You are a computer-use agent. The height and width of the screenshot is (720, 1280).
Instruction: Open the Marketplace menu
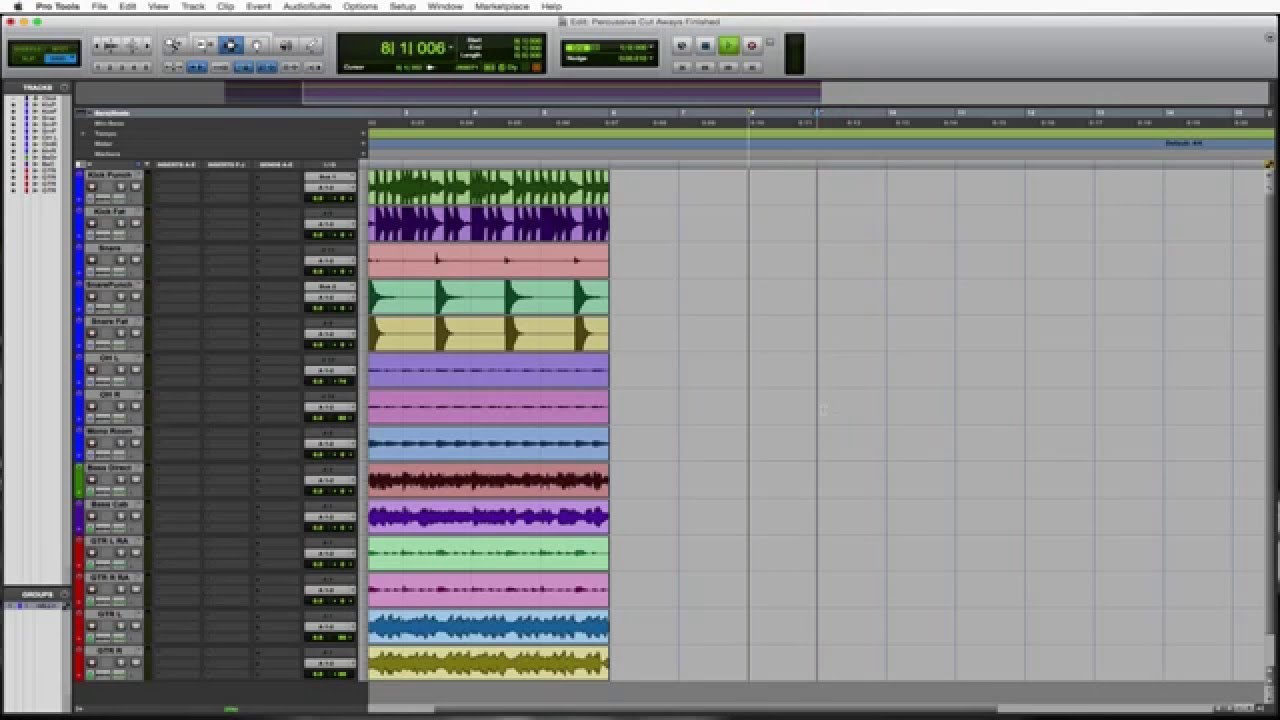coord(502,6)
